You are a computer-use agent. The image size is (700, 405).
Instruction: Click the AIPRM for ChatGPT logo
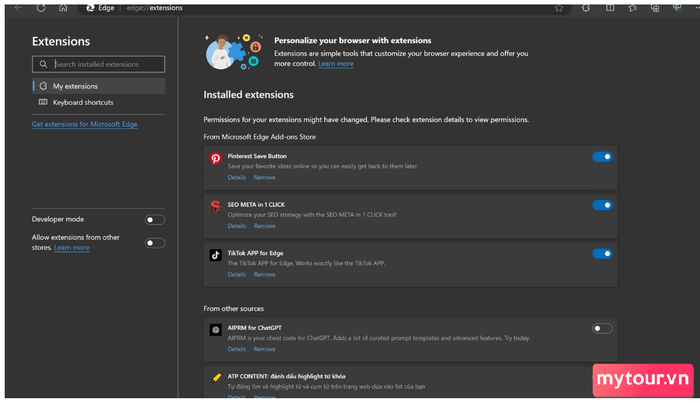coord(216,330)
